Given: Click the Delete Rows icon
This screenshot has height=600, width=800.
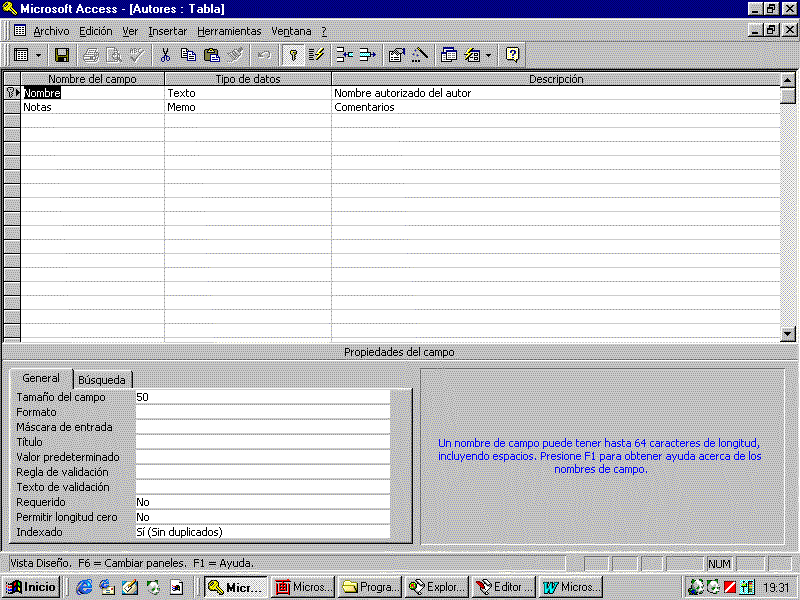Looking at the screenshot, I should pyautogui.click(x=367, y=55).
